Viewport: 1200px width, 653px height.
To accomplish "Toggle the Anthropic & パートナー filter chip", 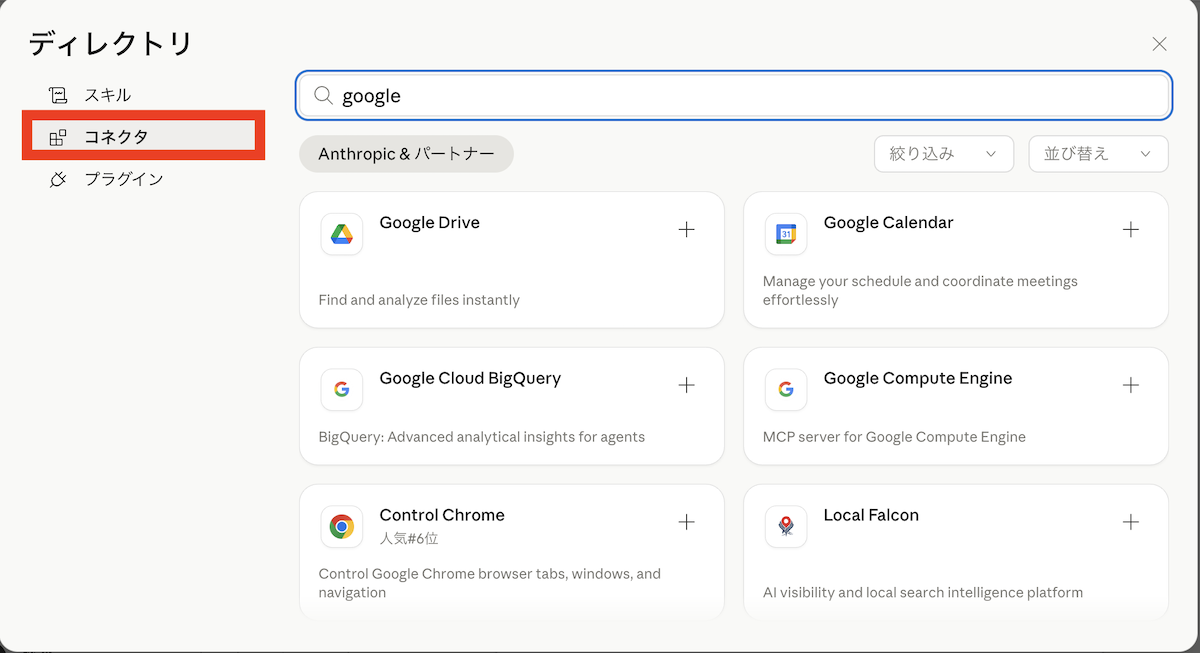I will click(406, 154).
